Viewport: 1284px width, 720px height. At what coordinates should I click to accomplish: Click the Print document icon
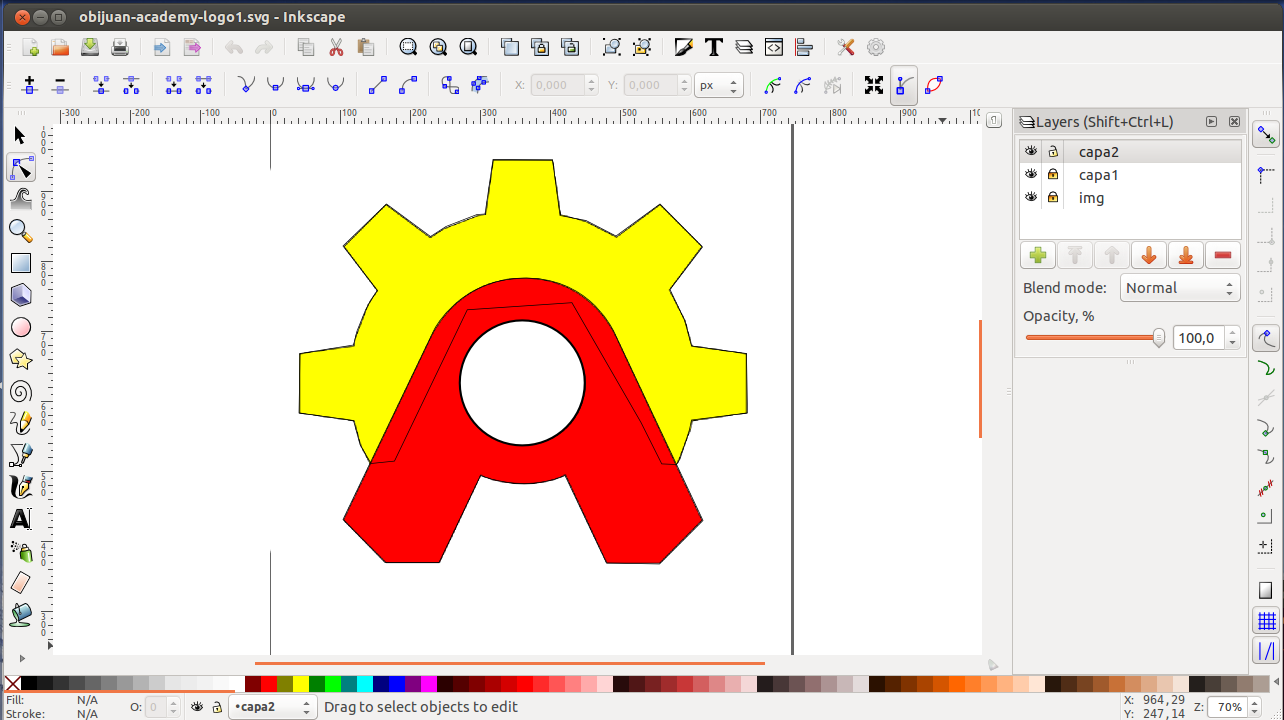[120, 47]
